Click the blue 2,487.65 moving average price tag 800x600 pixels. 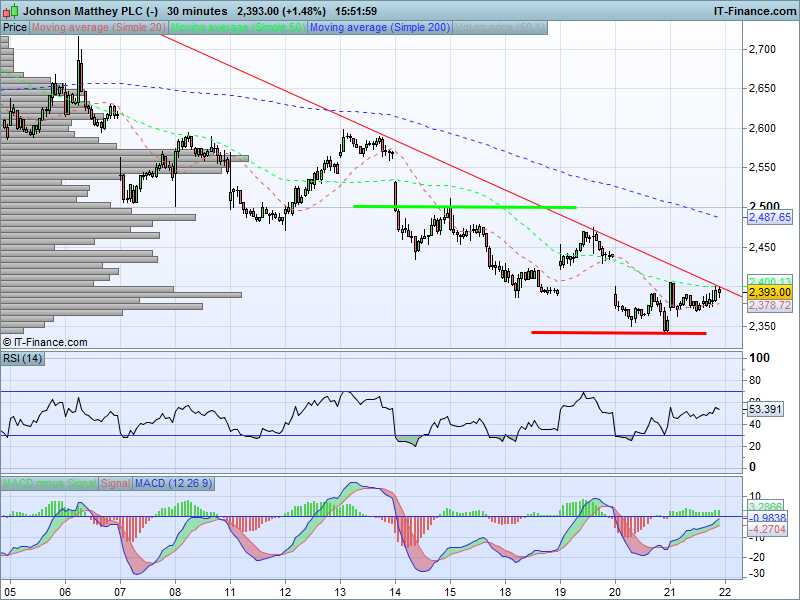coord(769,217)
